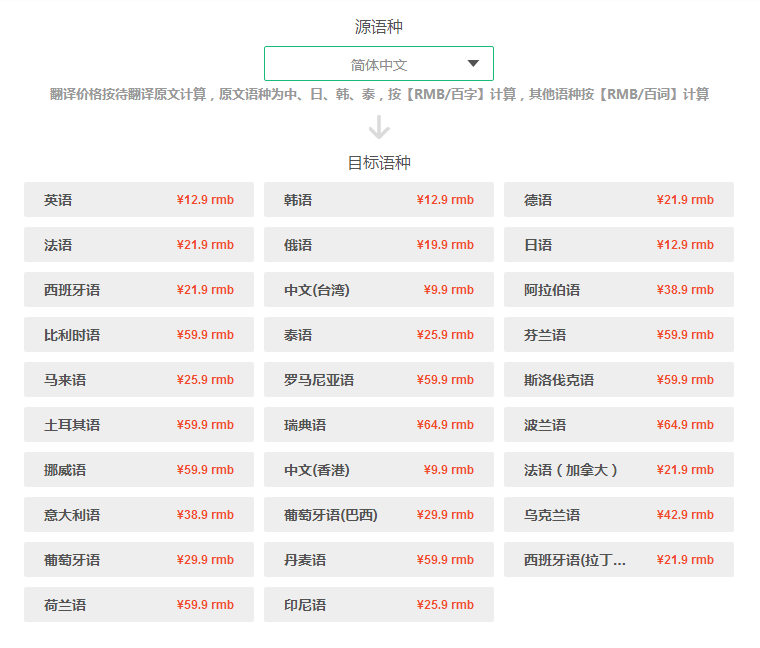Open the 源语种 source language dropdown
Viewport: 760px width, 648px height.
[378, 64]
